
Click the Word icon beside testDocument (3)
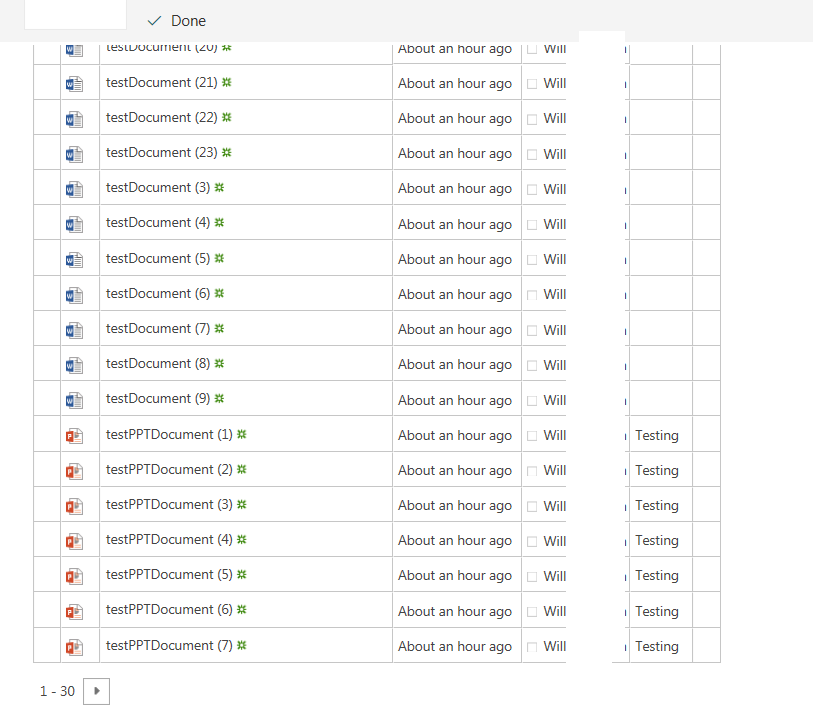point(74,189)
